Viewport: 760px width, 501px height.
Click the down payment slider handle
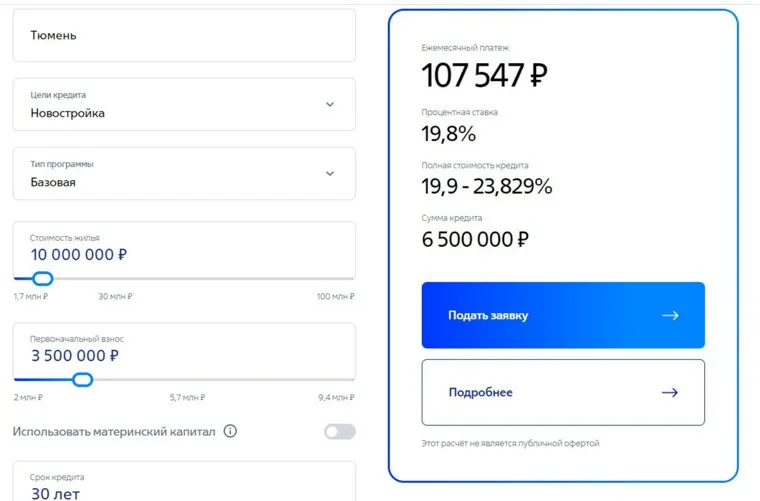coord(83,380)
